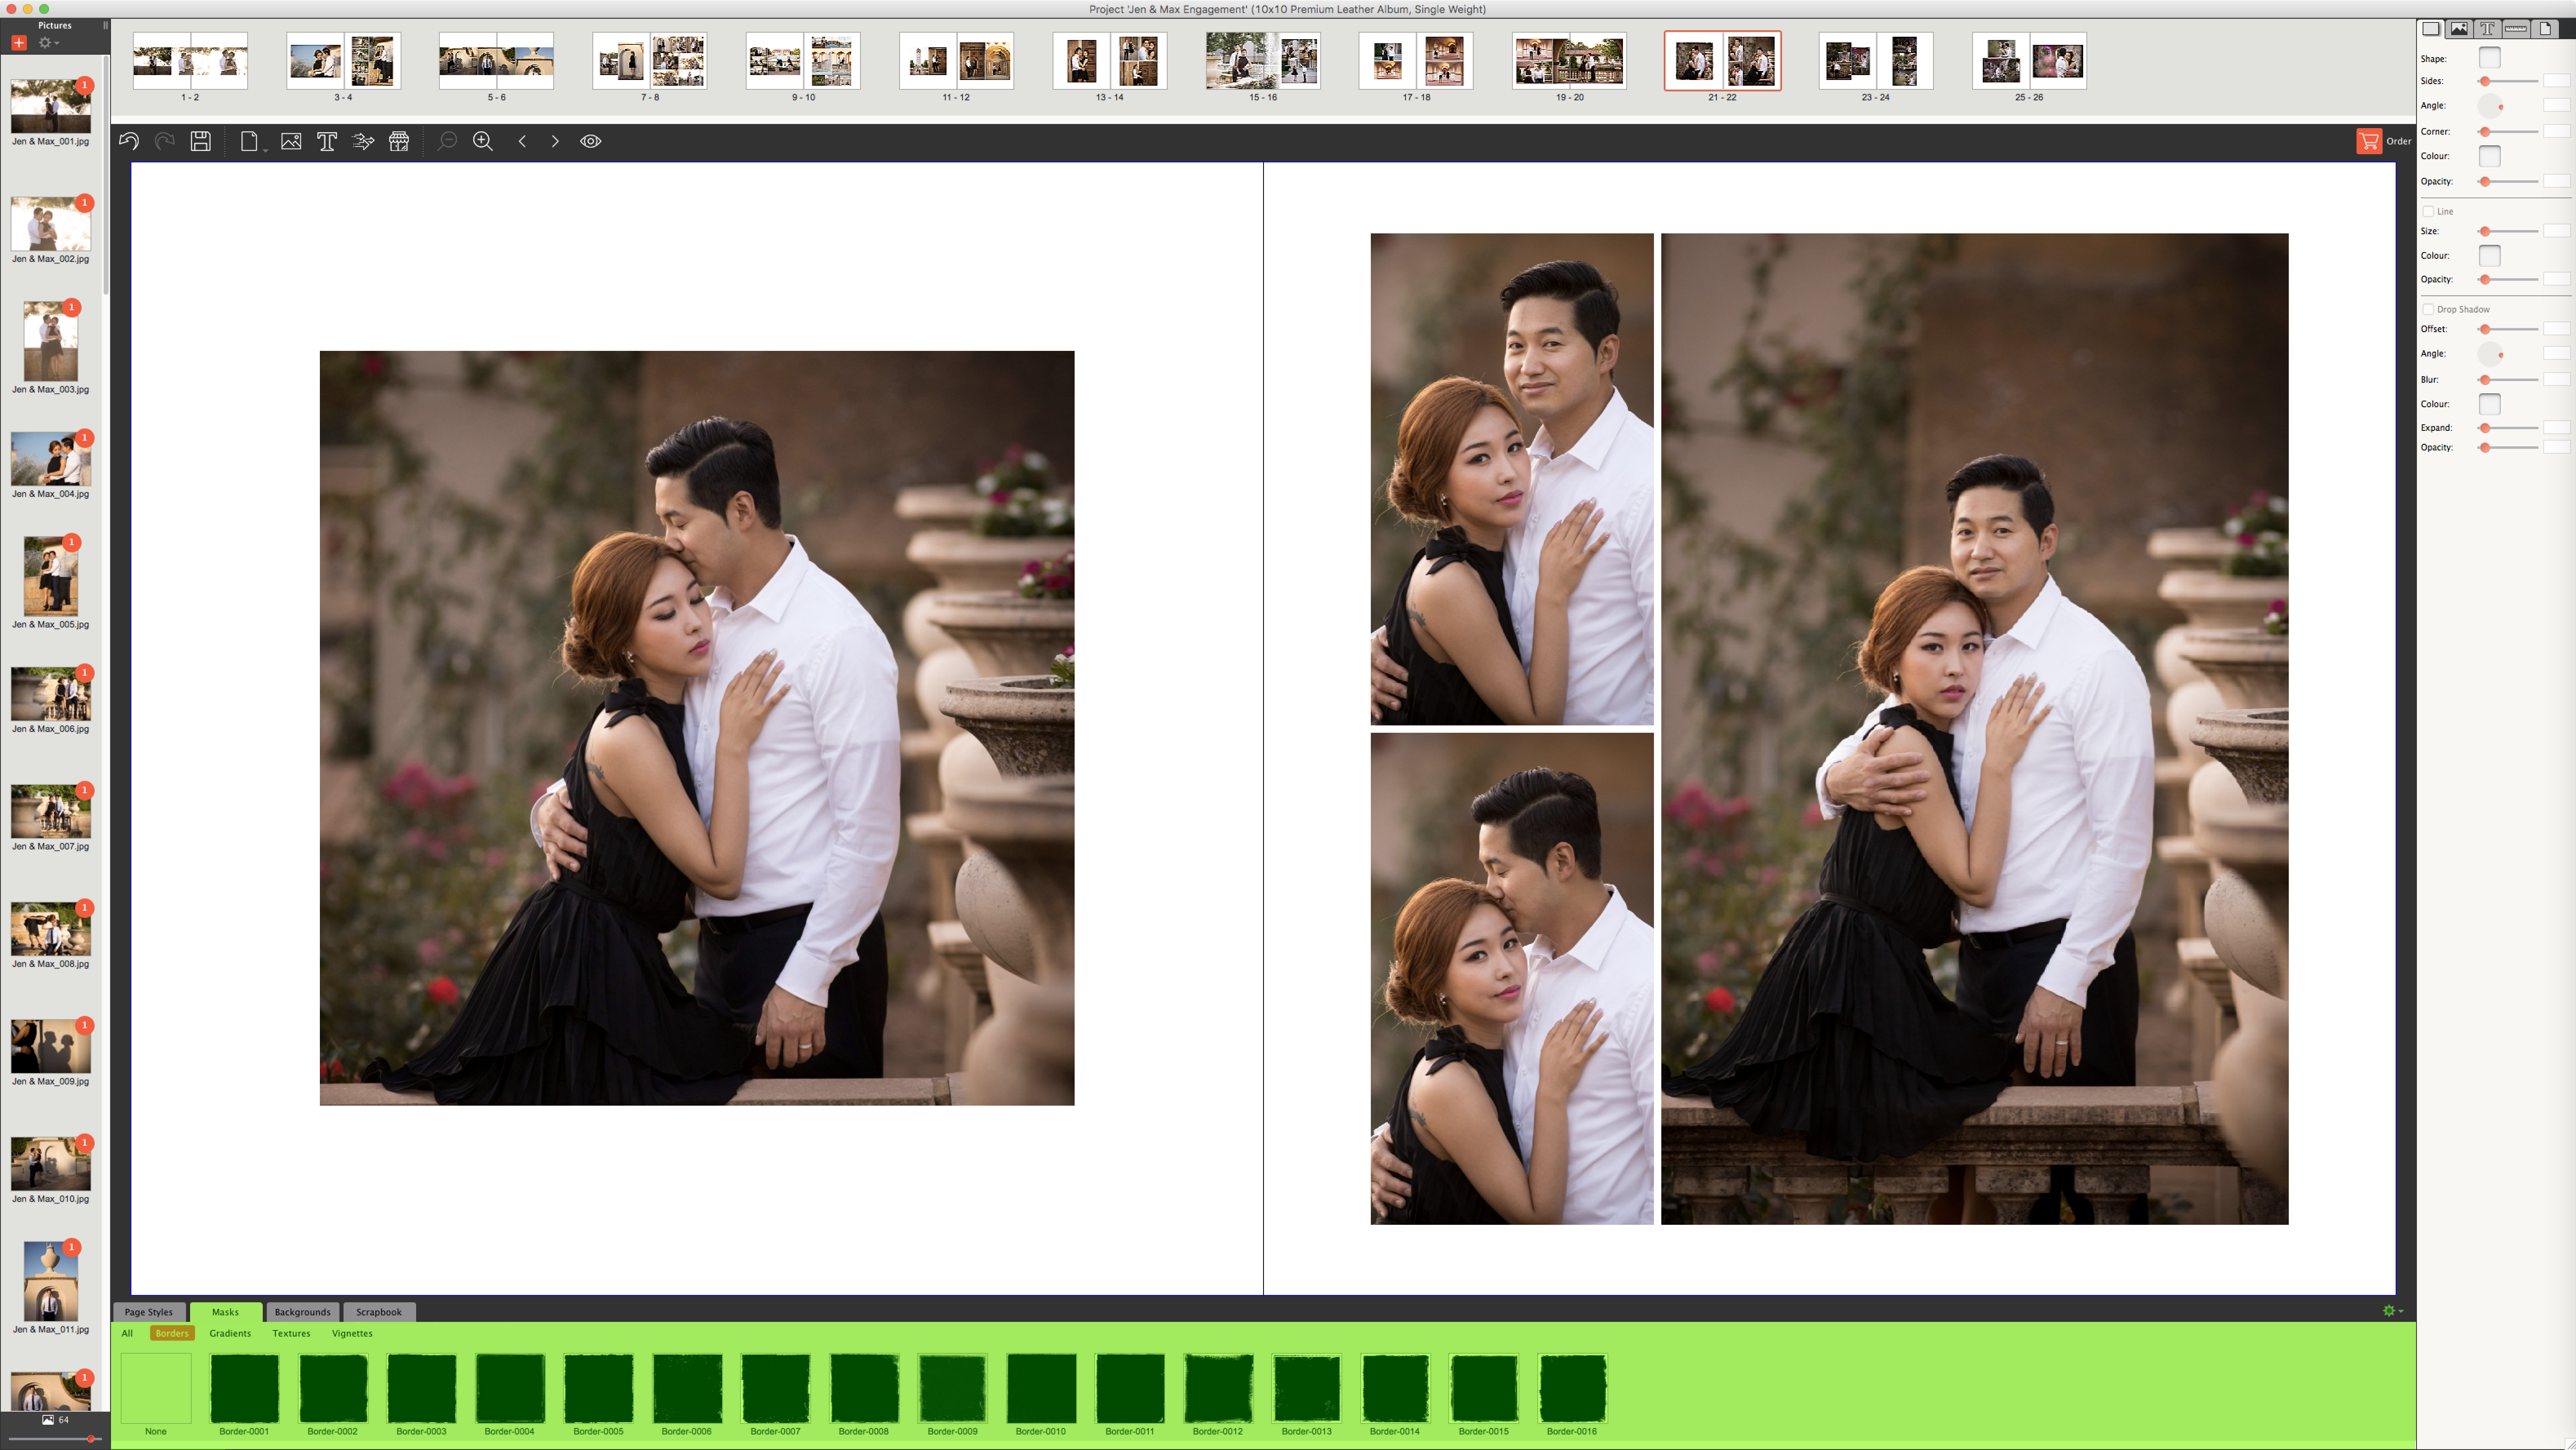Click the Shape selector box

(2489, 58)
